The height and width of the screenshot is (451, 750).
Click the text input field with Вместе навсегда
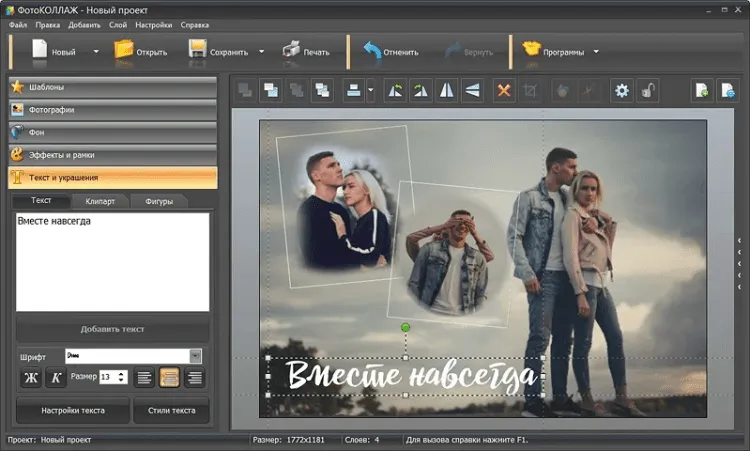[x=112, y=260]
